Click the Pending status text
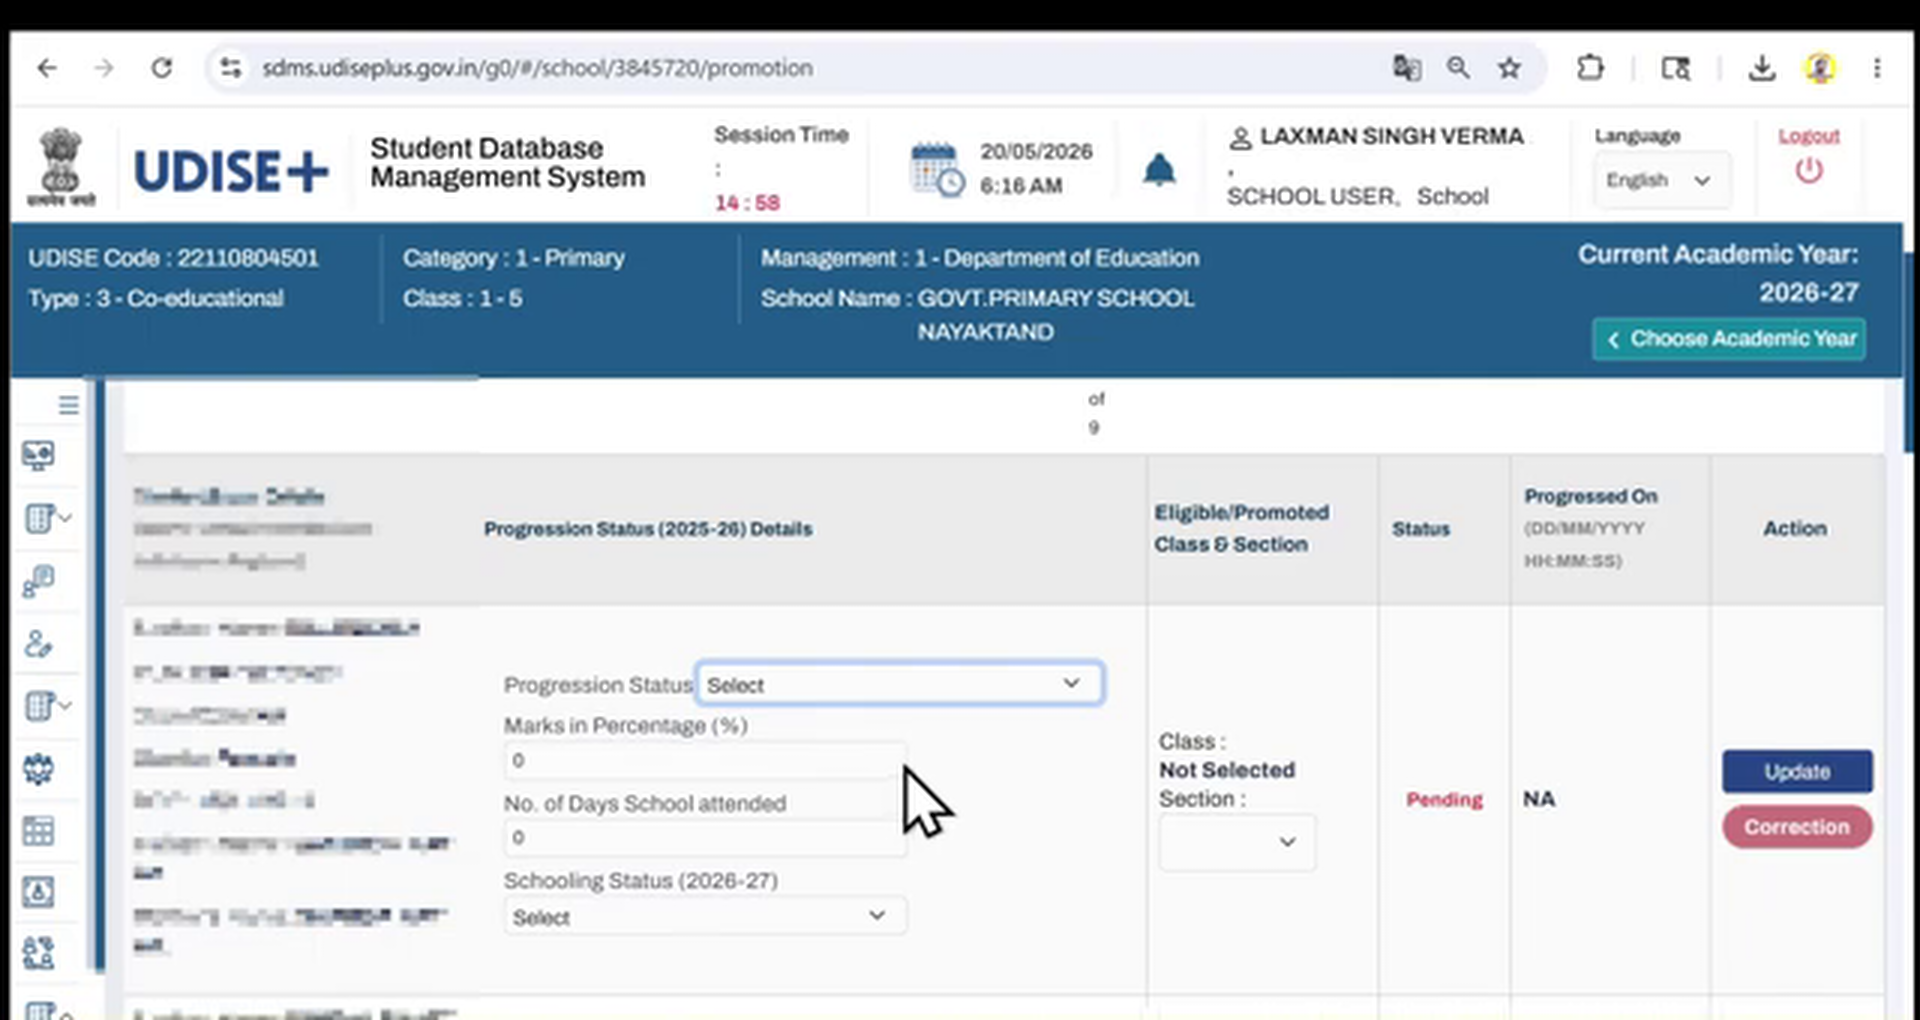Viewport: 1920px width, 1020px height. click(x=1444, y=799)
